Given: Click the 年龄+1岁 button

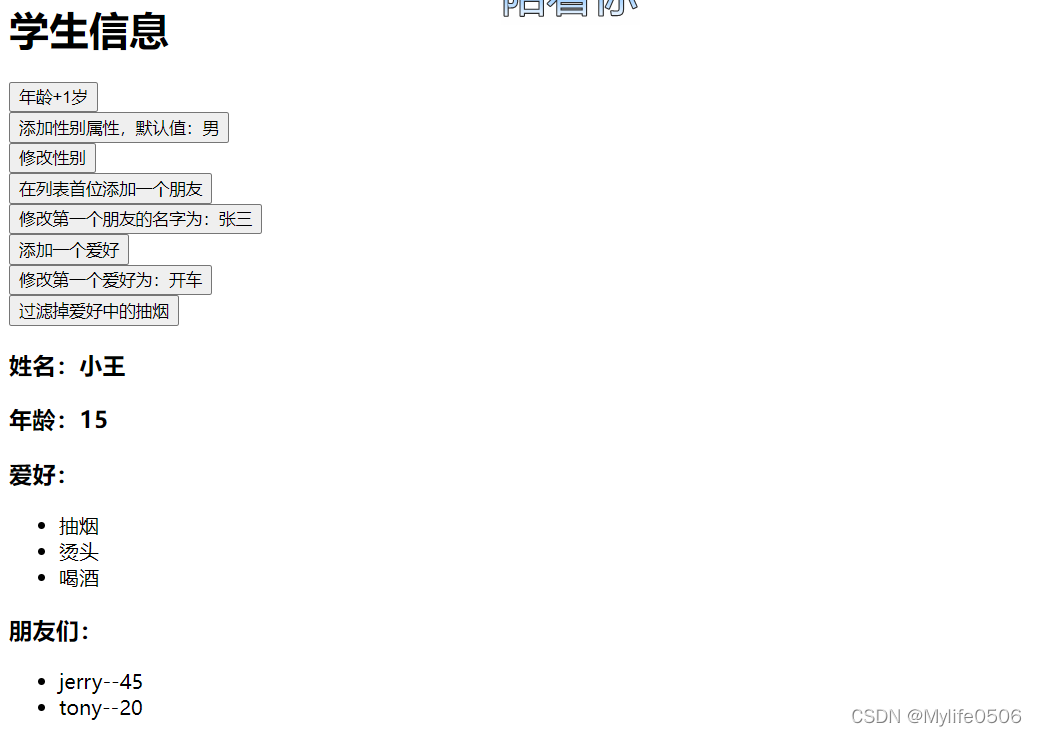Looking at the screenshot, I should pyautogui.click(x=54, y=97).
